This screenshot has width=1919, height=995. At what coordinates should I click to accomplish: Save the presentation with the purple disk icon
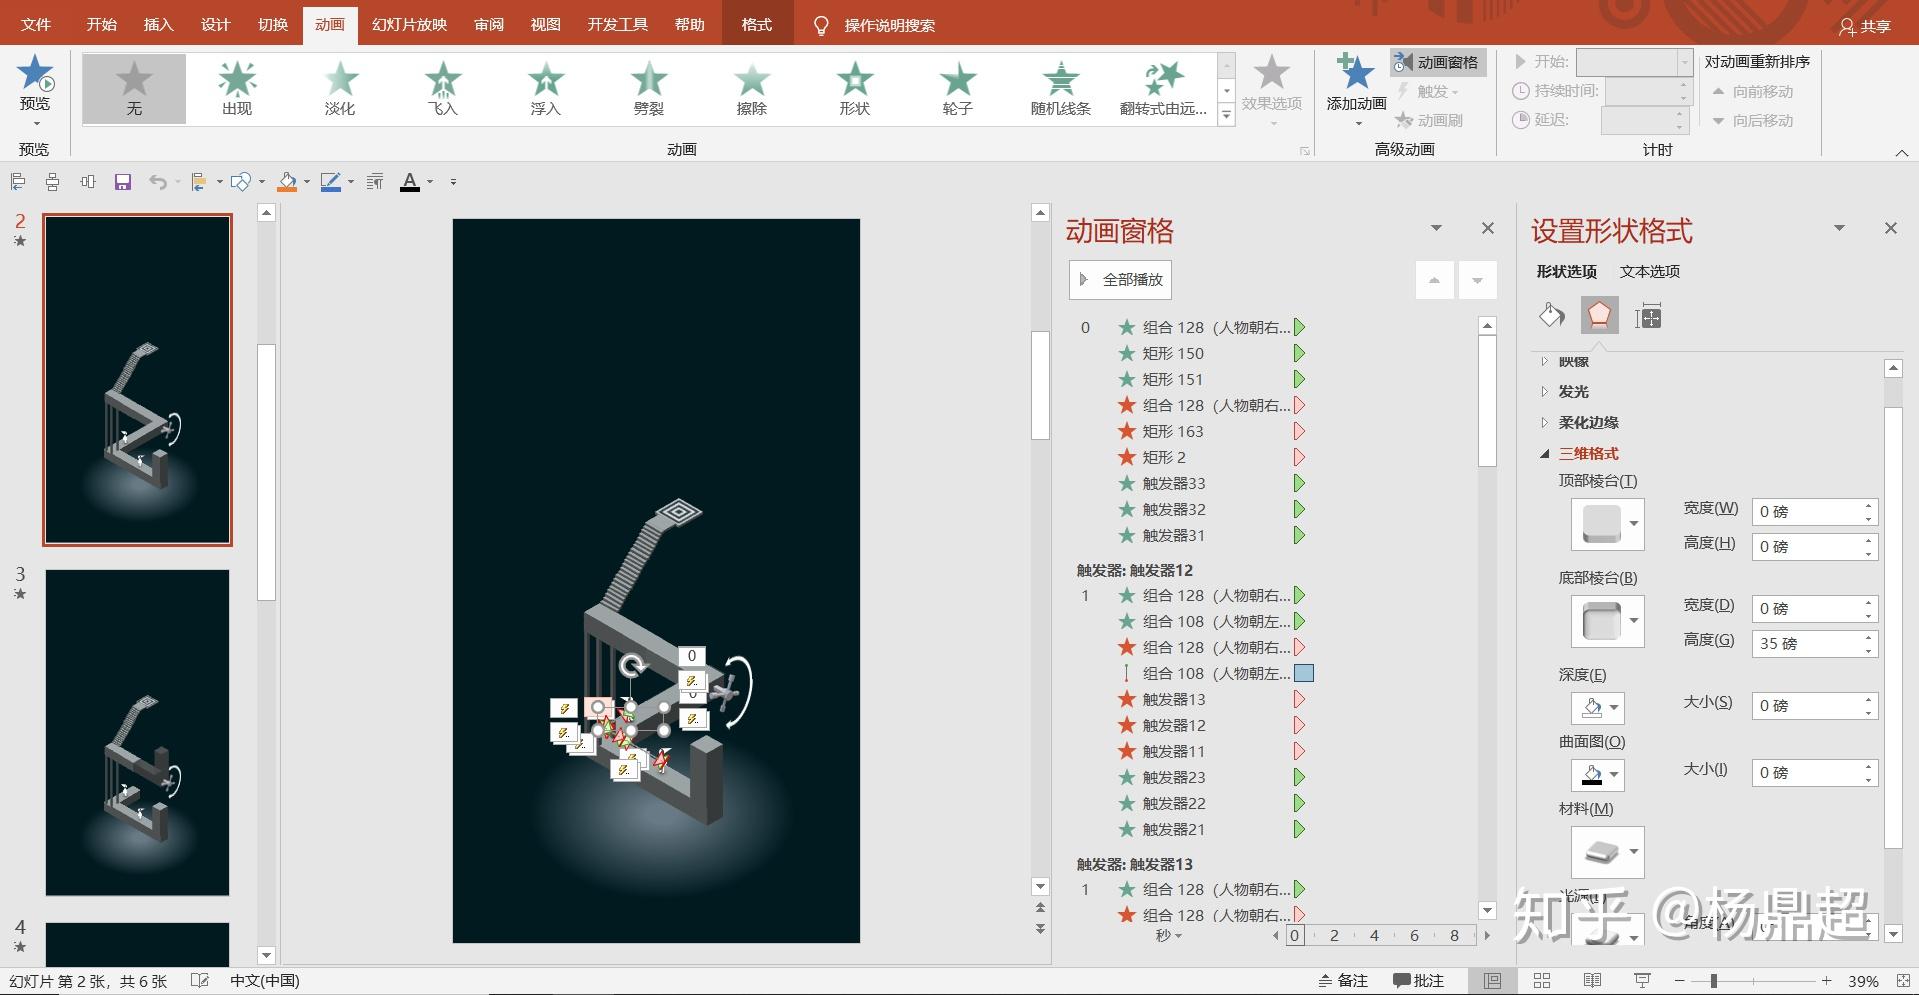(123, 182)
